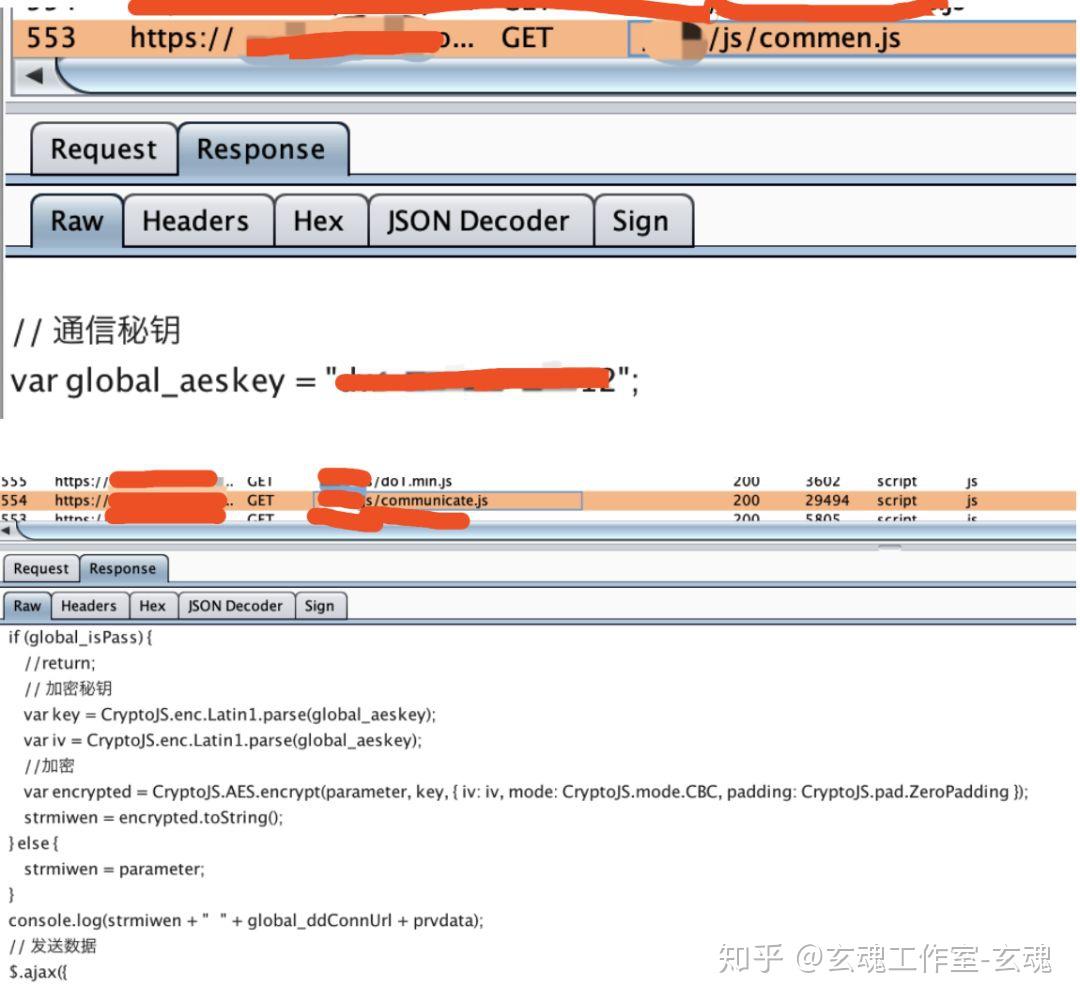Select the Headers tab in upper panel

pyautogui.click(x=198, y=221)
